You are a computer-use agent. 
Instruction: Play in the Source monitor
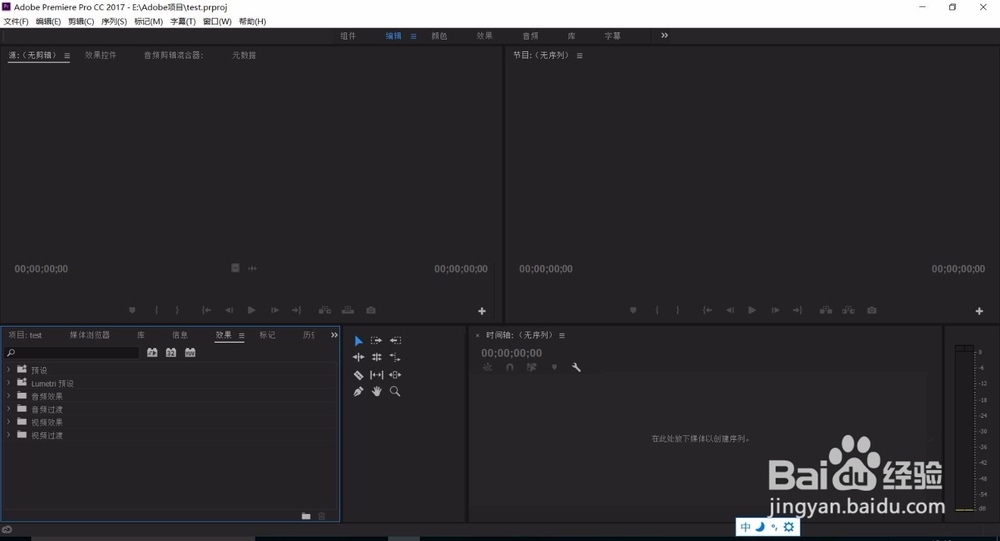252,310
